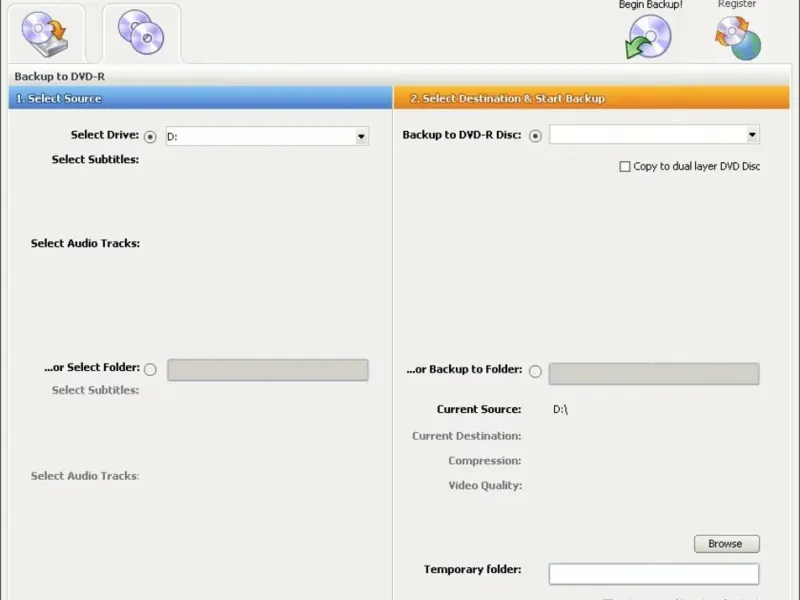
Task: Open the Register globe icon
Action: pyautogui.click(x=738, y=38)
